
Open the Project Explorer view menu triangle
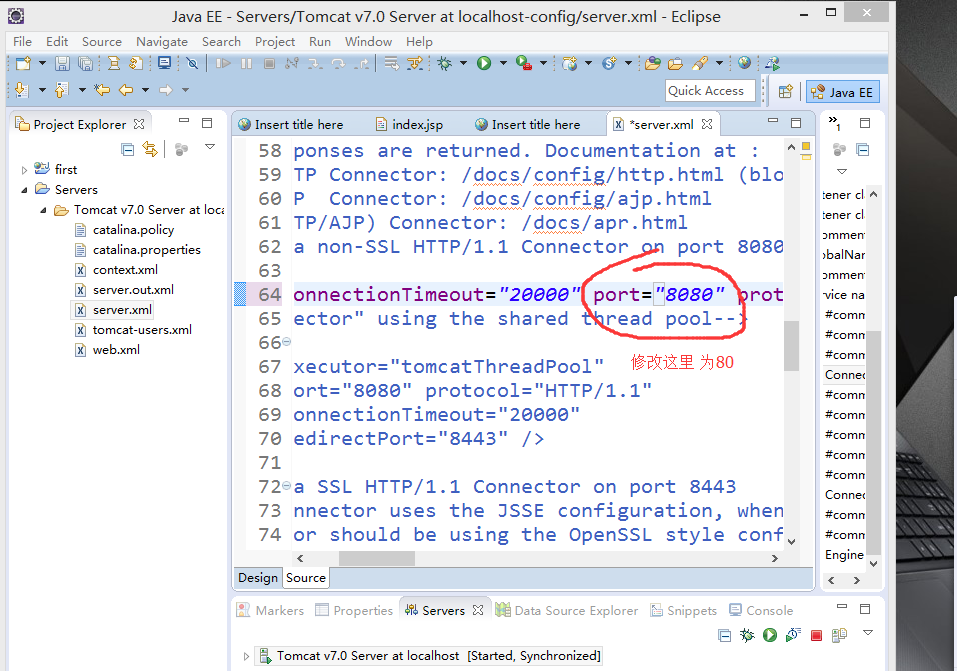pos(210,147)
